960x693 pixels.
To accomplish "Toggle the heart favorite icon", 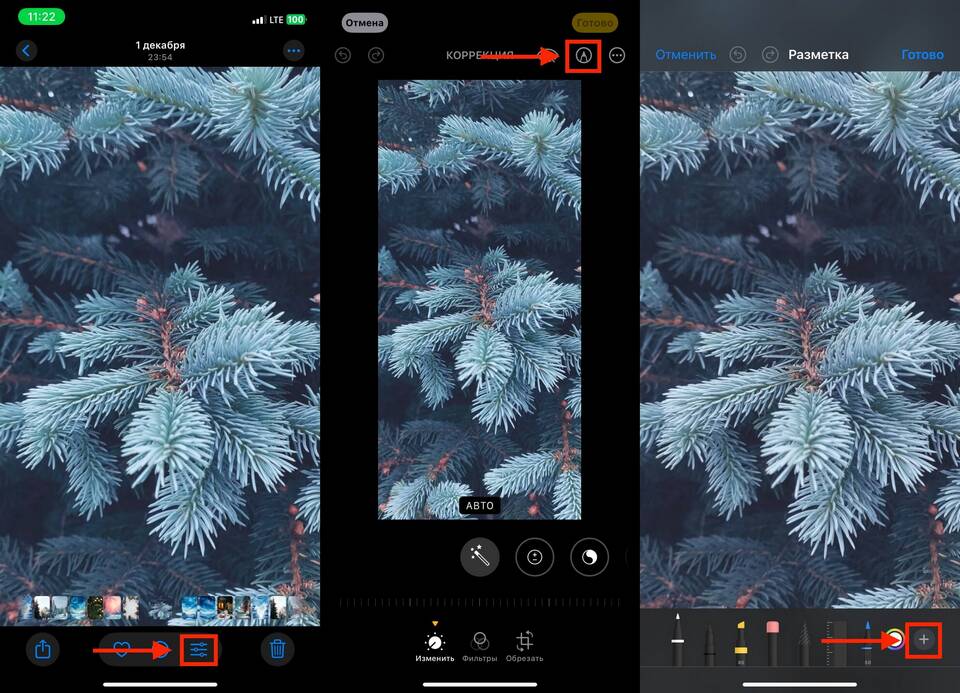I will click(x=121, y=650).
